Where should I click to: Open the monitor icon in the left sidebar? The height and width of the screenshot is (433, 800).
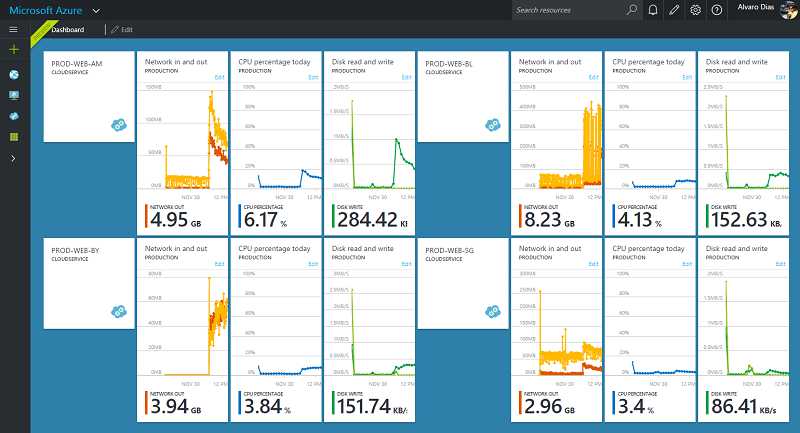[x=14, y=95]
